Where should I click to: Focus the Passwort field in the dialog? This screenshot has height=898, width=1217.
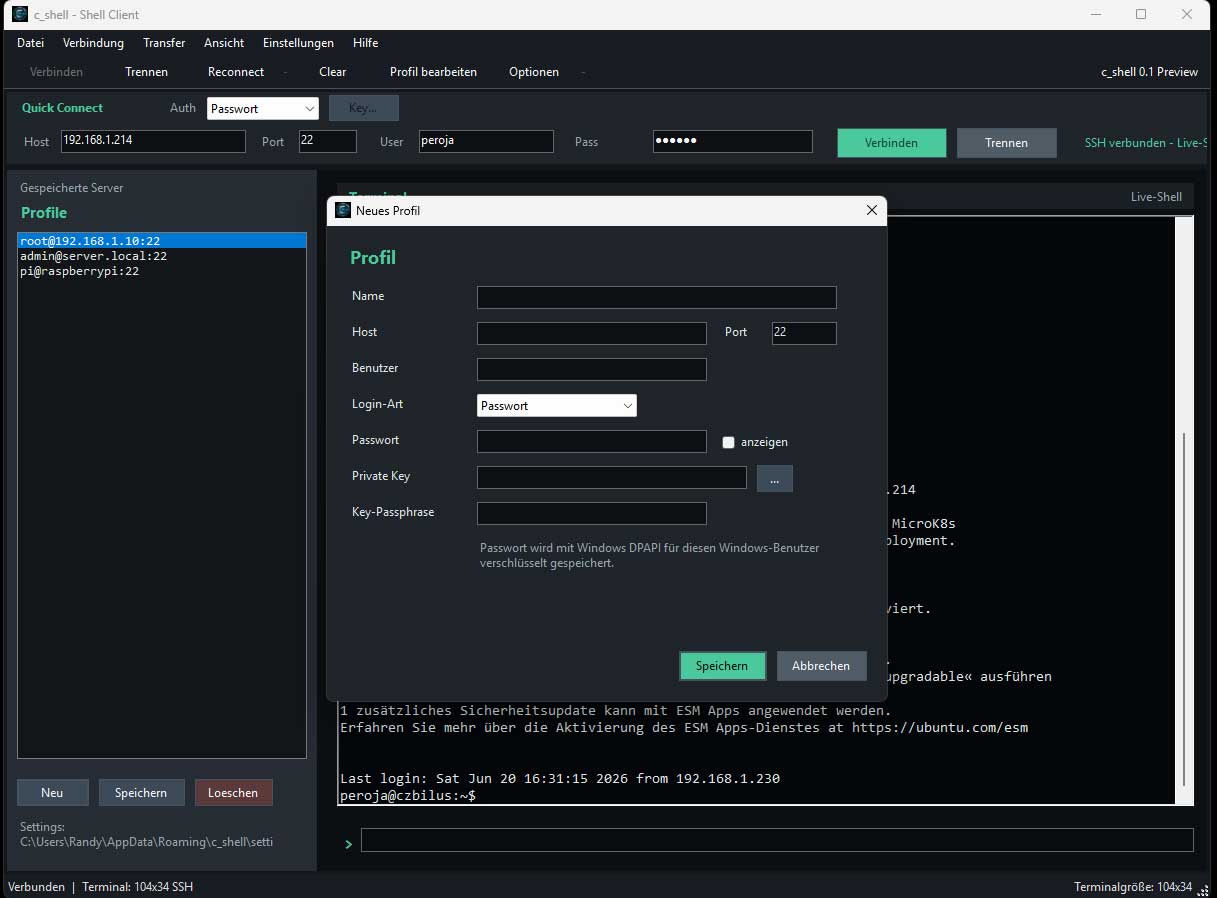coord(592,441)
